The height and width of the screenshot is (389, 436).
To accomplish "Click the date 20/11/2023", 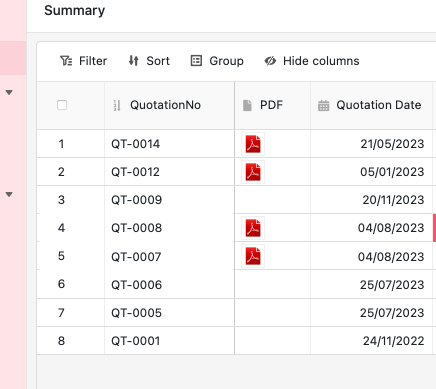I will pyautogui.click(x=393, y=200).
